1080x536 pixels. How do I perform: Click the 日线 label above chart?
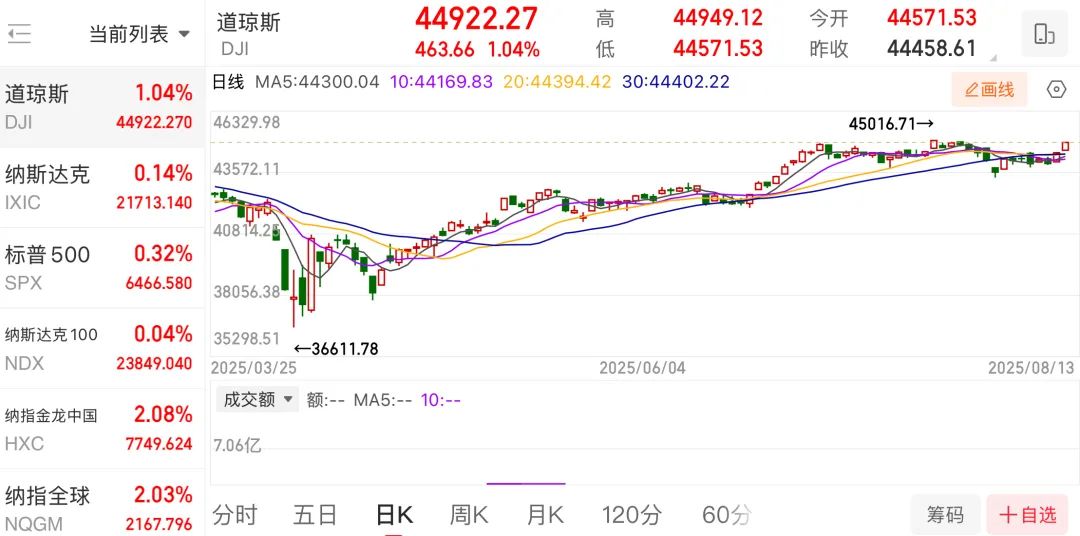228,82
